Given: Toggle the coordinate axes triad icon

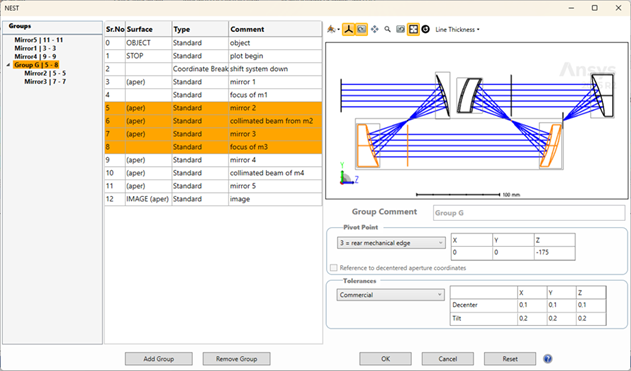Looking at the screenshot, I should tap(348, 29).
